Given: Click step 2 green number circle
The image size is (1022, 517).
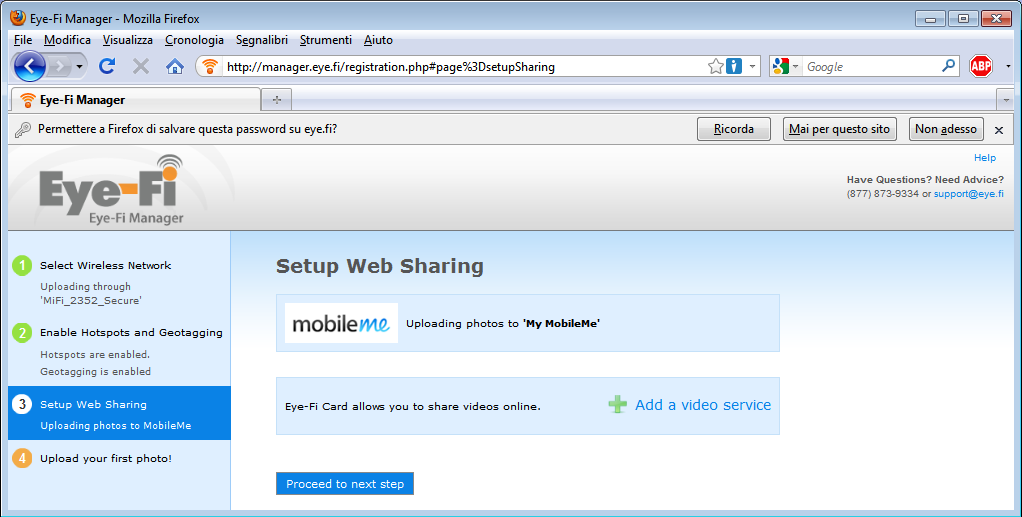Looking at the screenshot, I should [x=22, y=332].
